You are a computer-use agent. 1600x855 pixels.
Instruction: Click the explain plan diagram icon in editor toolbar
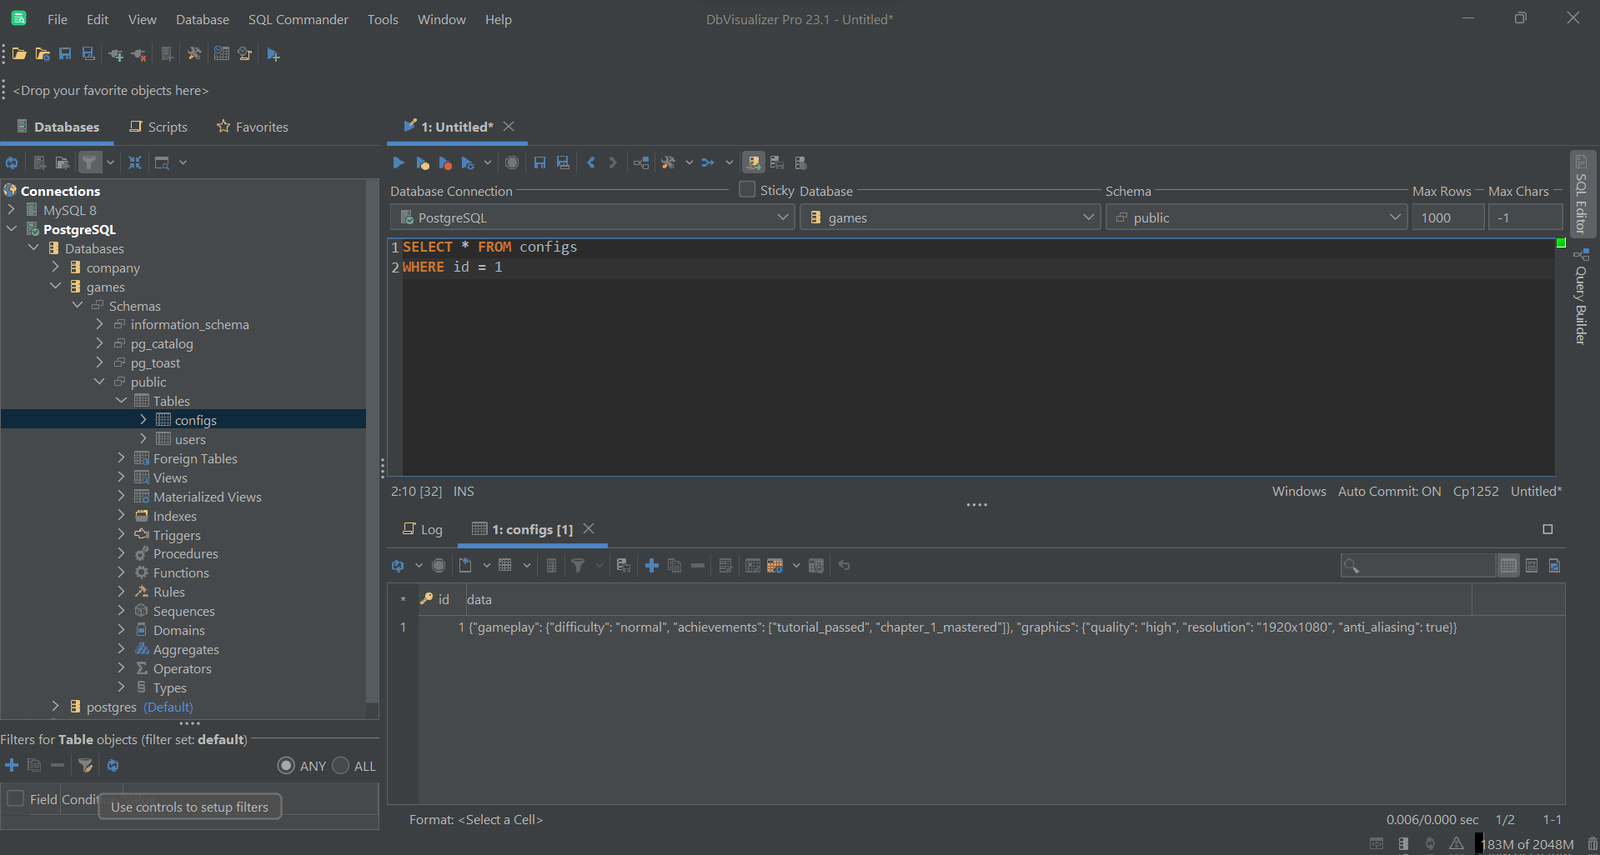coord(641,162)
